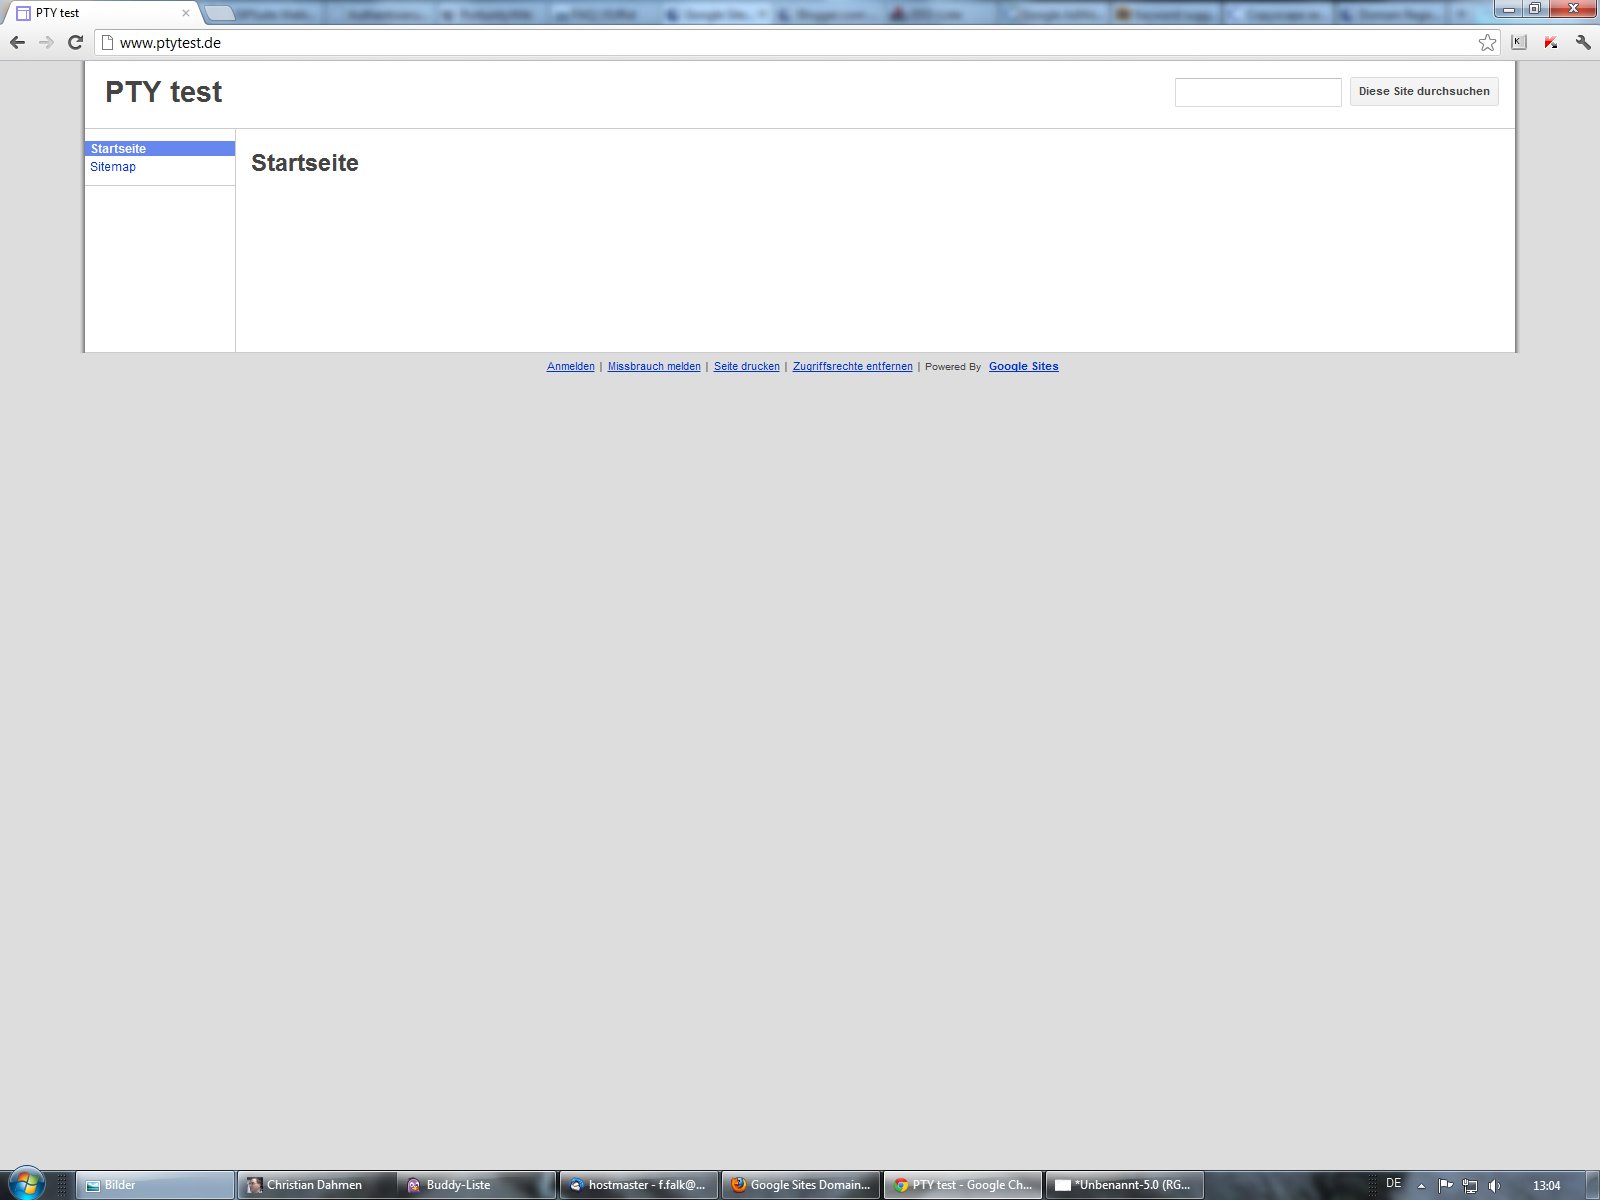
Task: Show hidden system tray icons
Action: coord(1421,1185)
